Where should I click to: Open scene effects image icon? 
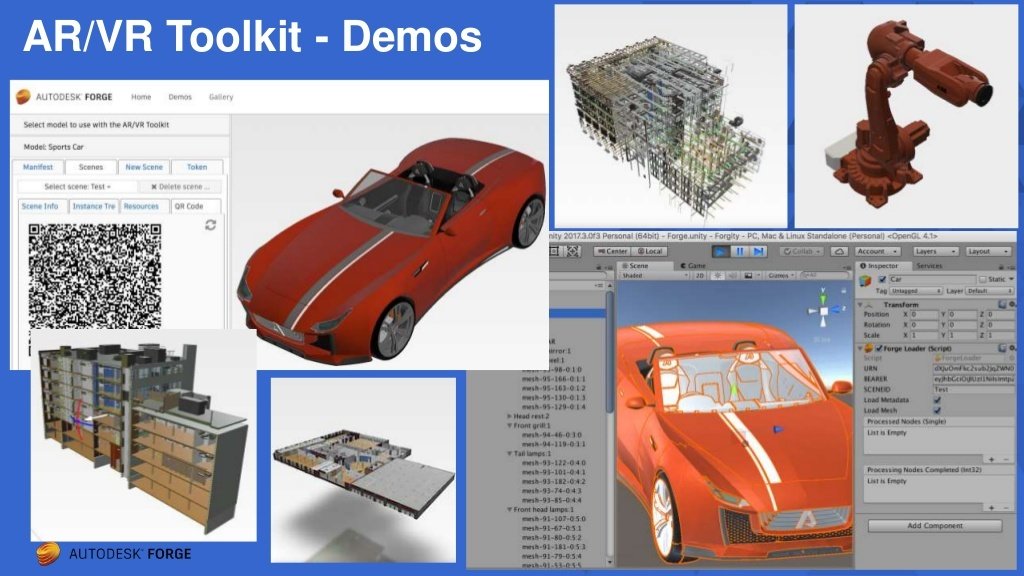(748, 276)
